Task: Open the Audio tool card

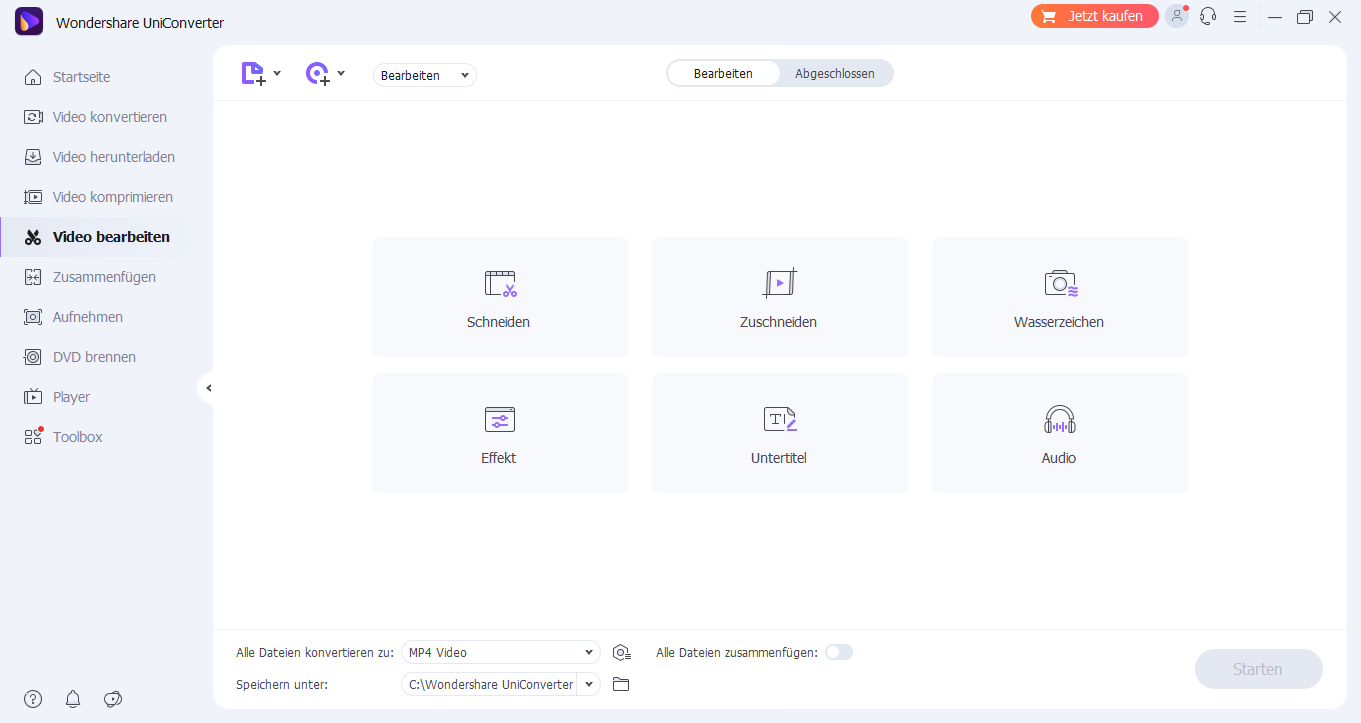Action: click(x=1059, y=433)
